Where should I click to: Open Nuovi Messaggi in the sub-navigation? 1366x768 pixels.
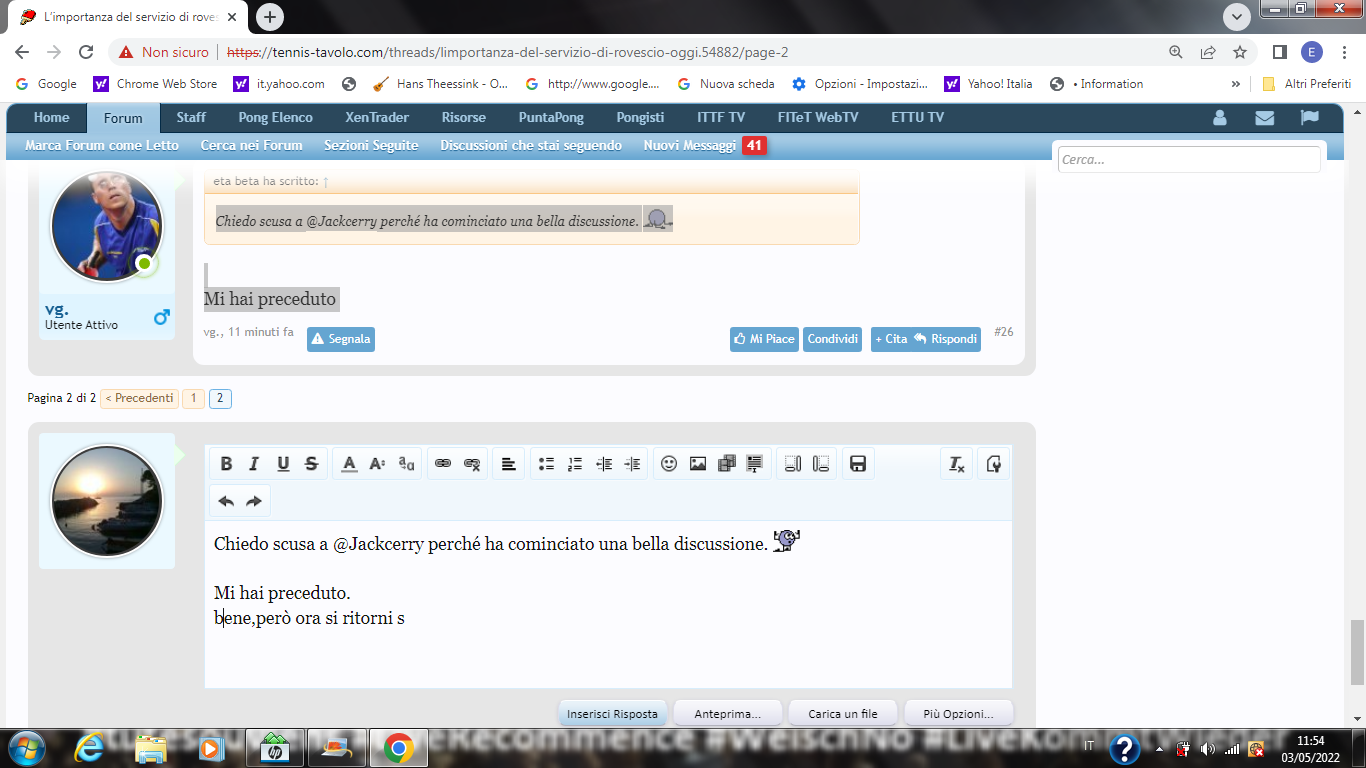pyautogui.click(x=690, y=146)
